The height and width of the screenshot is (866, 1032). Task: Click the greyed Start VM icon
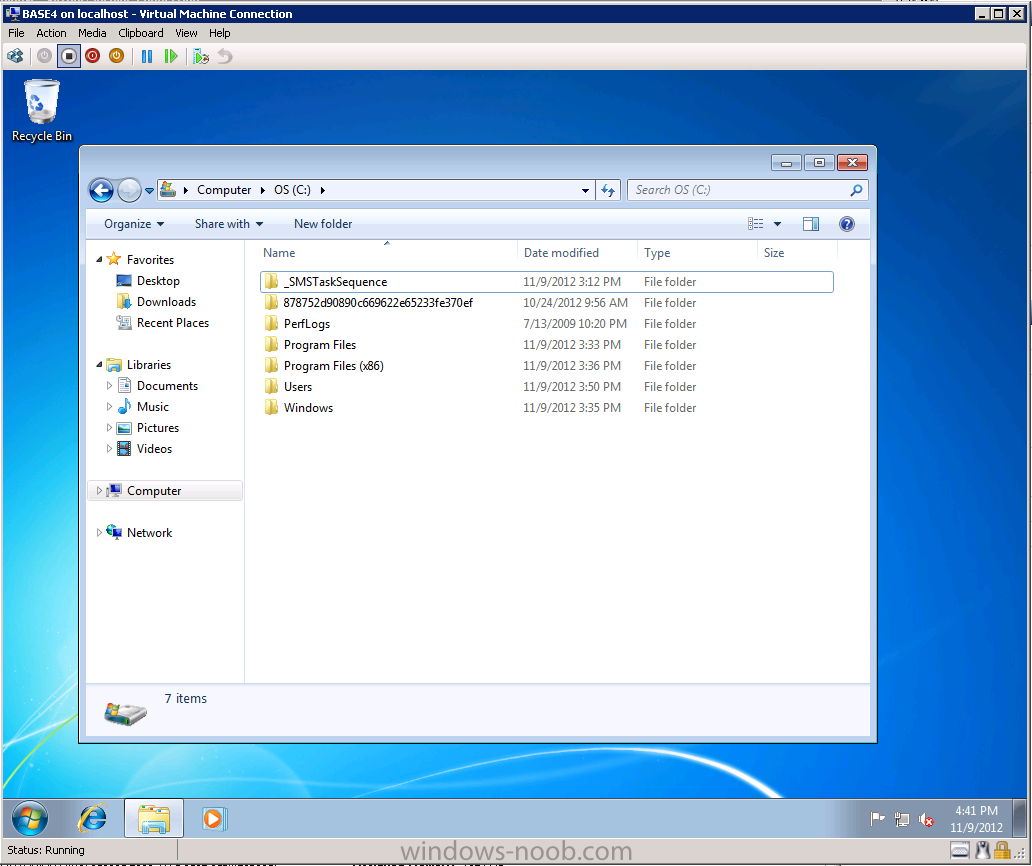(x=44, y=57)
